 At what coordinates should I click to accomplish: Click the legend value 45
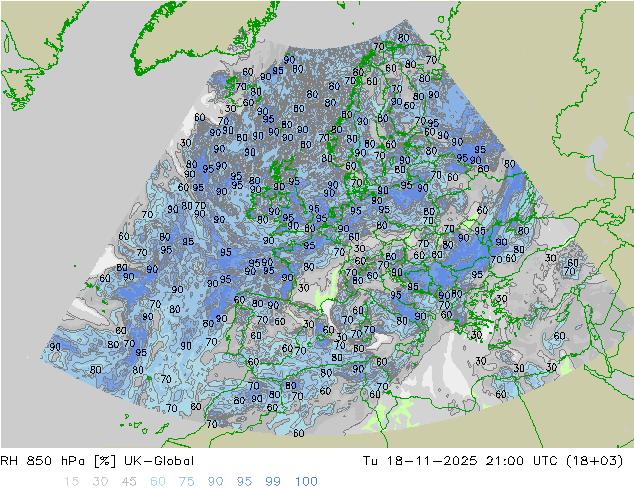pos(129,482)
